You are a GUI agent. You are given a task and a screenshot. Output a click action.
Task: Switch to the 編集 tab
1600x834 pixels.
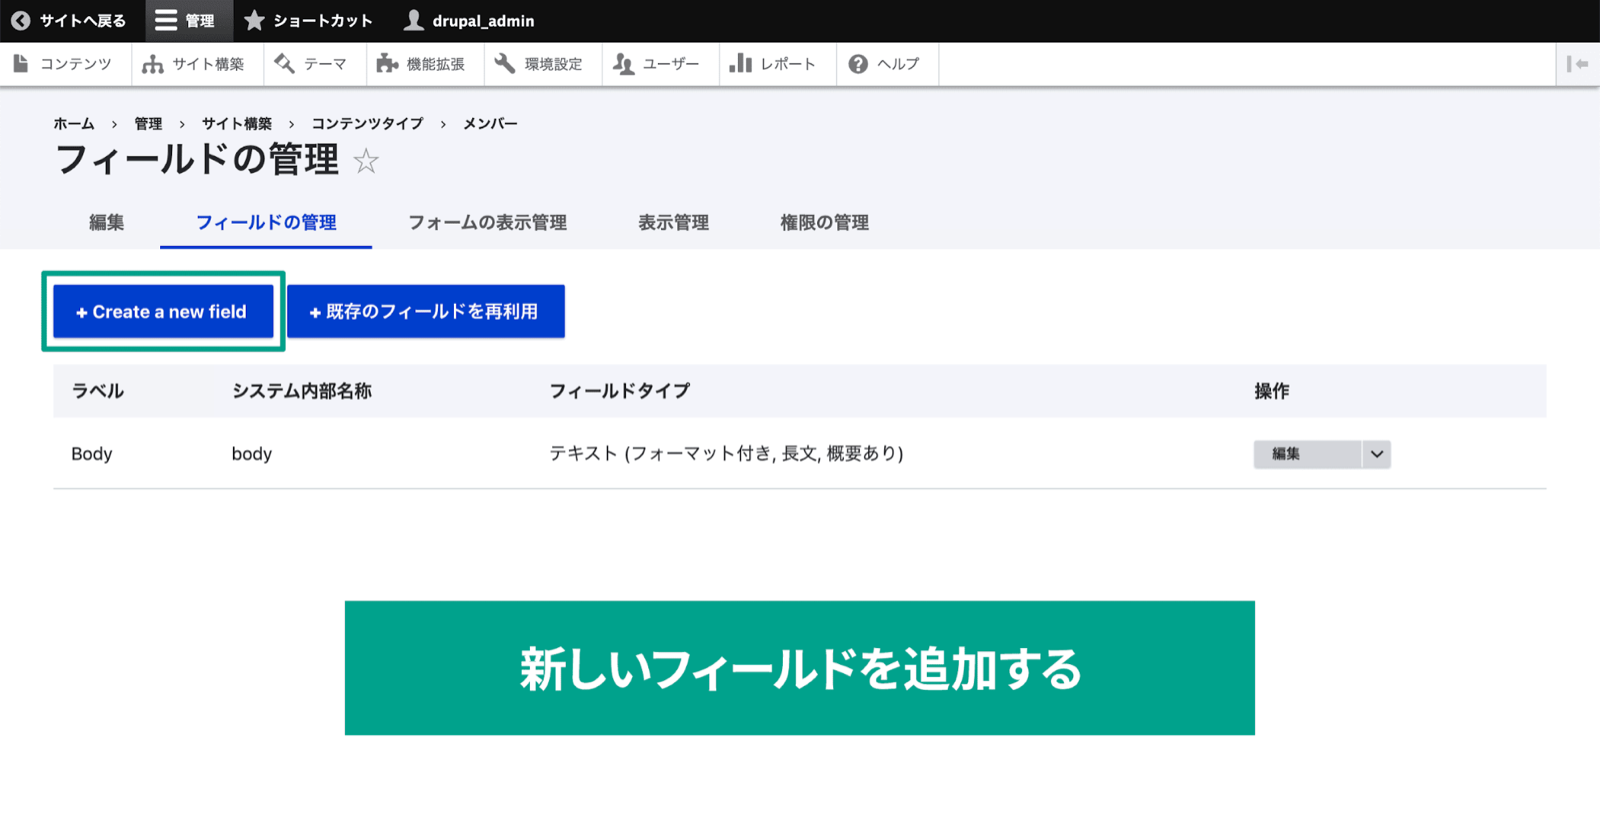point(106,222)
